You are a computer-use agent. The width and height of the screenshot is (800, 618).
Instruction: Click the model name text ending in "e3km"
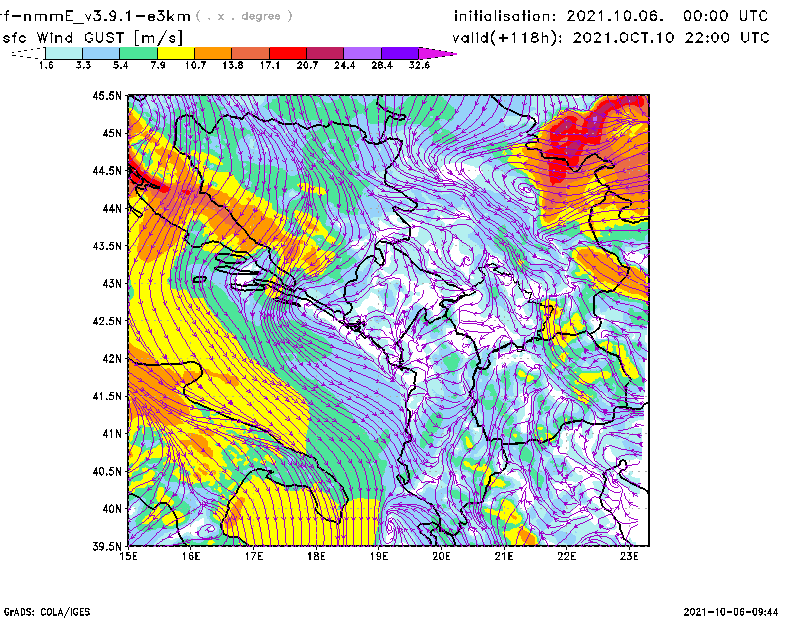pyautogui.click(x=95, y=16)
